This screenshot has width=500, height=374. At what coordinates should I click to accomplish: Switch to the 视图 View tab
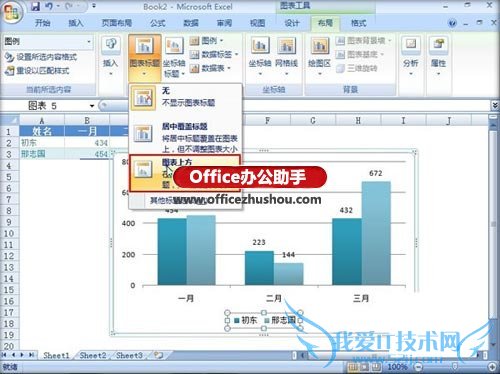pos(258,23)
